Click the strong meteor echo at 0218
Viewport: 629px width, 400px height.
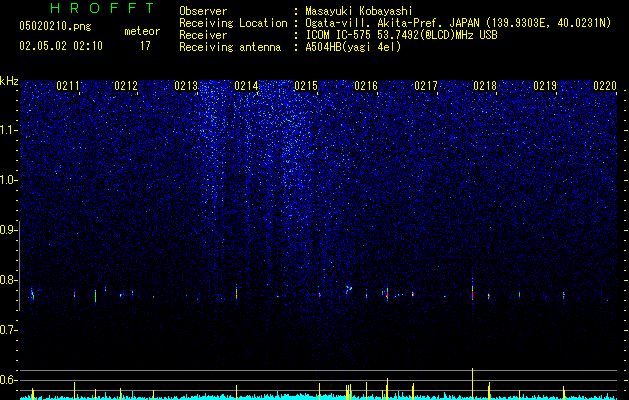pyautogui.click(x=473, y=291)
